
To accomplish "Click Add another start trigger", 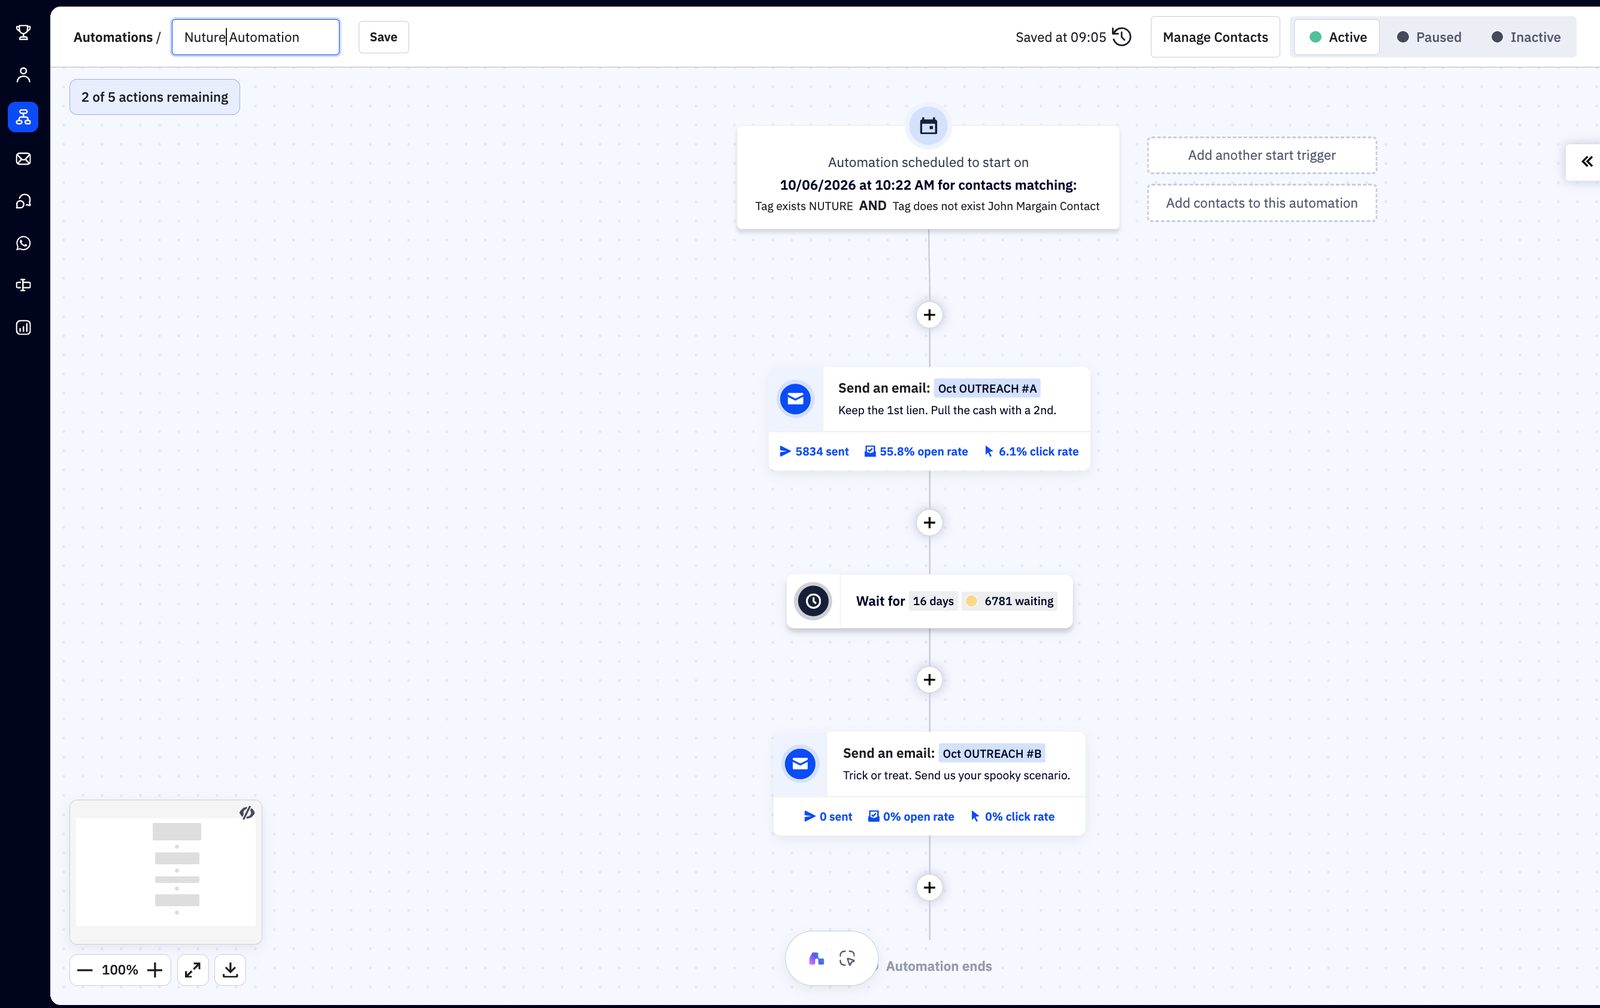I will [1262, 155].
